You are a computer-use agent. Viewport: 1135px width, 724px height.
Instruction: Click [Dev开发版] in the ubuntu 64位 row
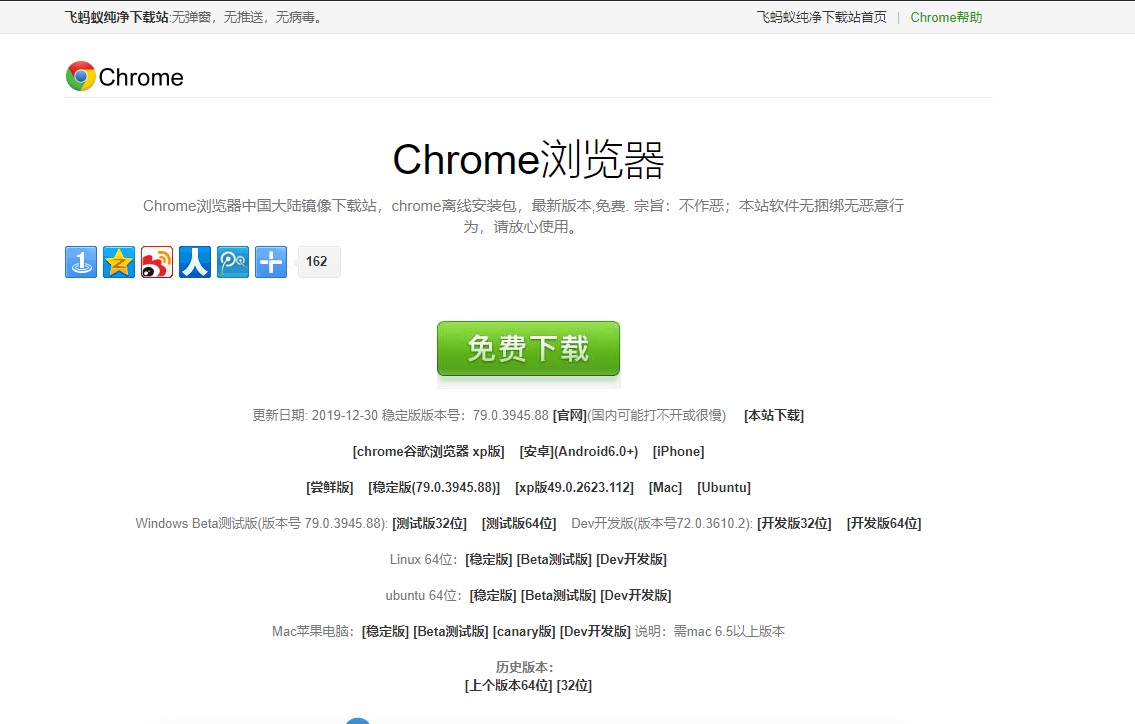tap(636, 596)
